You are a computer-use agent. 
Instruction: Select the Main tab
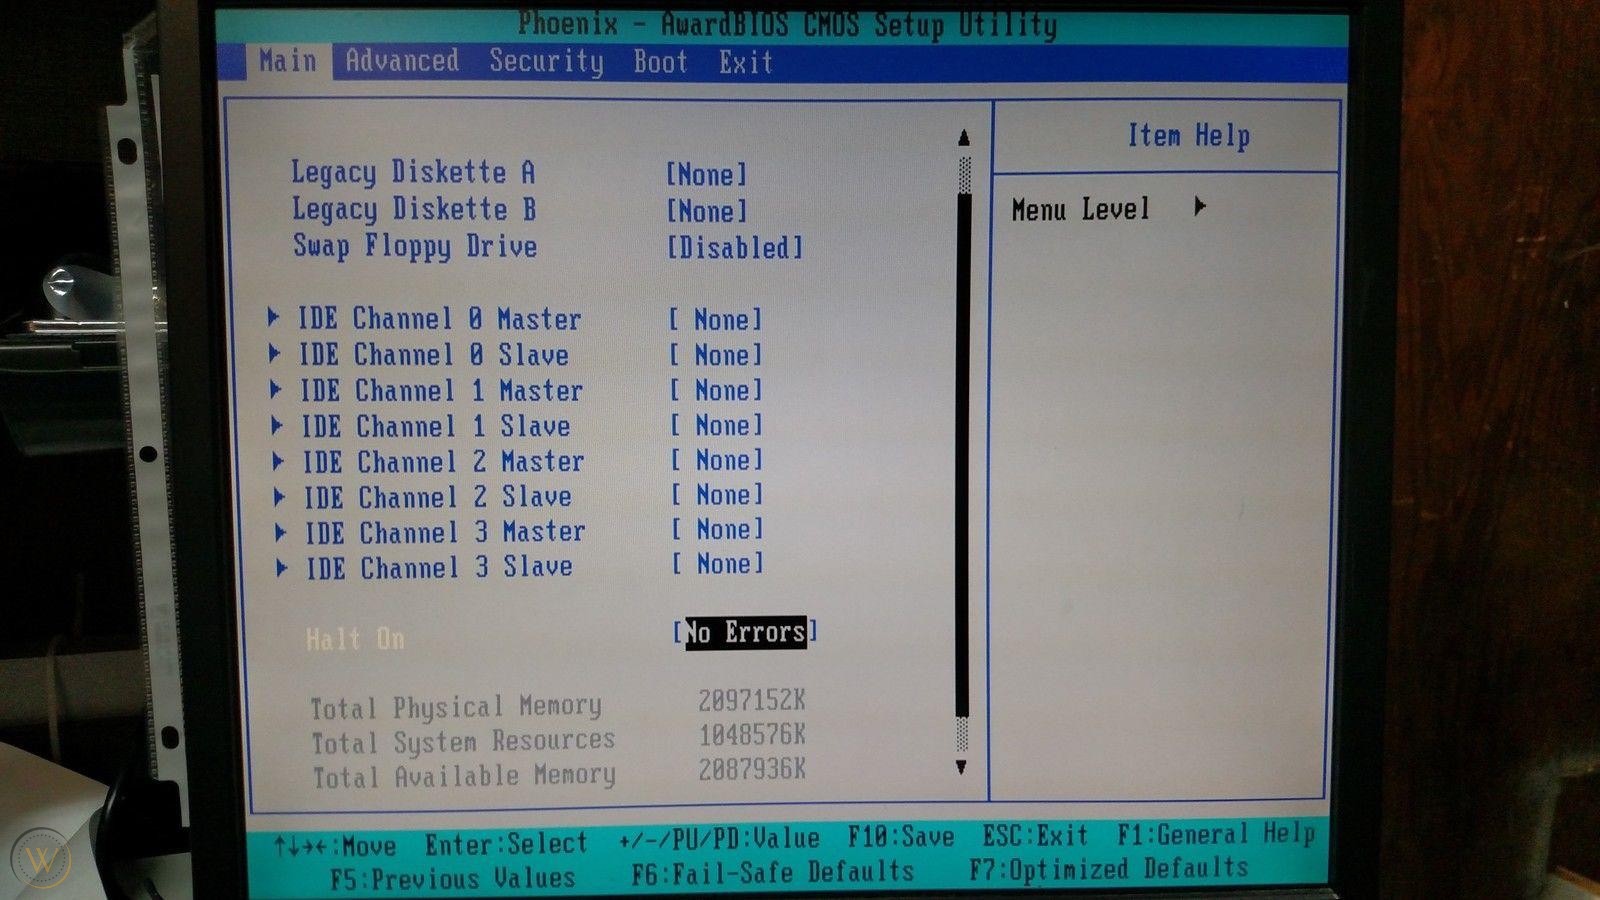pyautogui.click(x=290, y=62)
